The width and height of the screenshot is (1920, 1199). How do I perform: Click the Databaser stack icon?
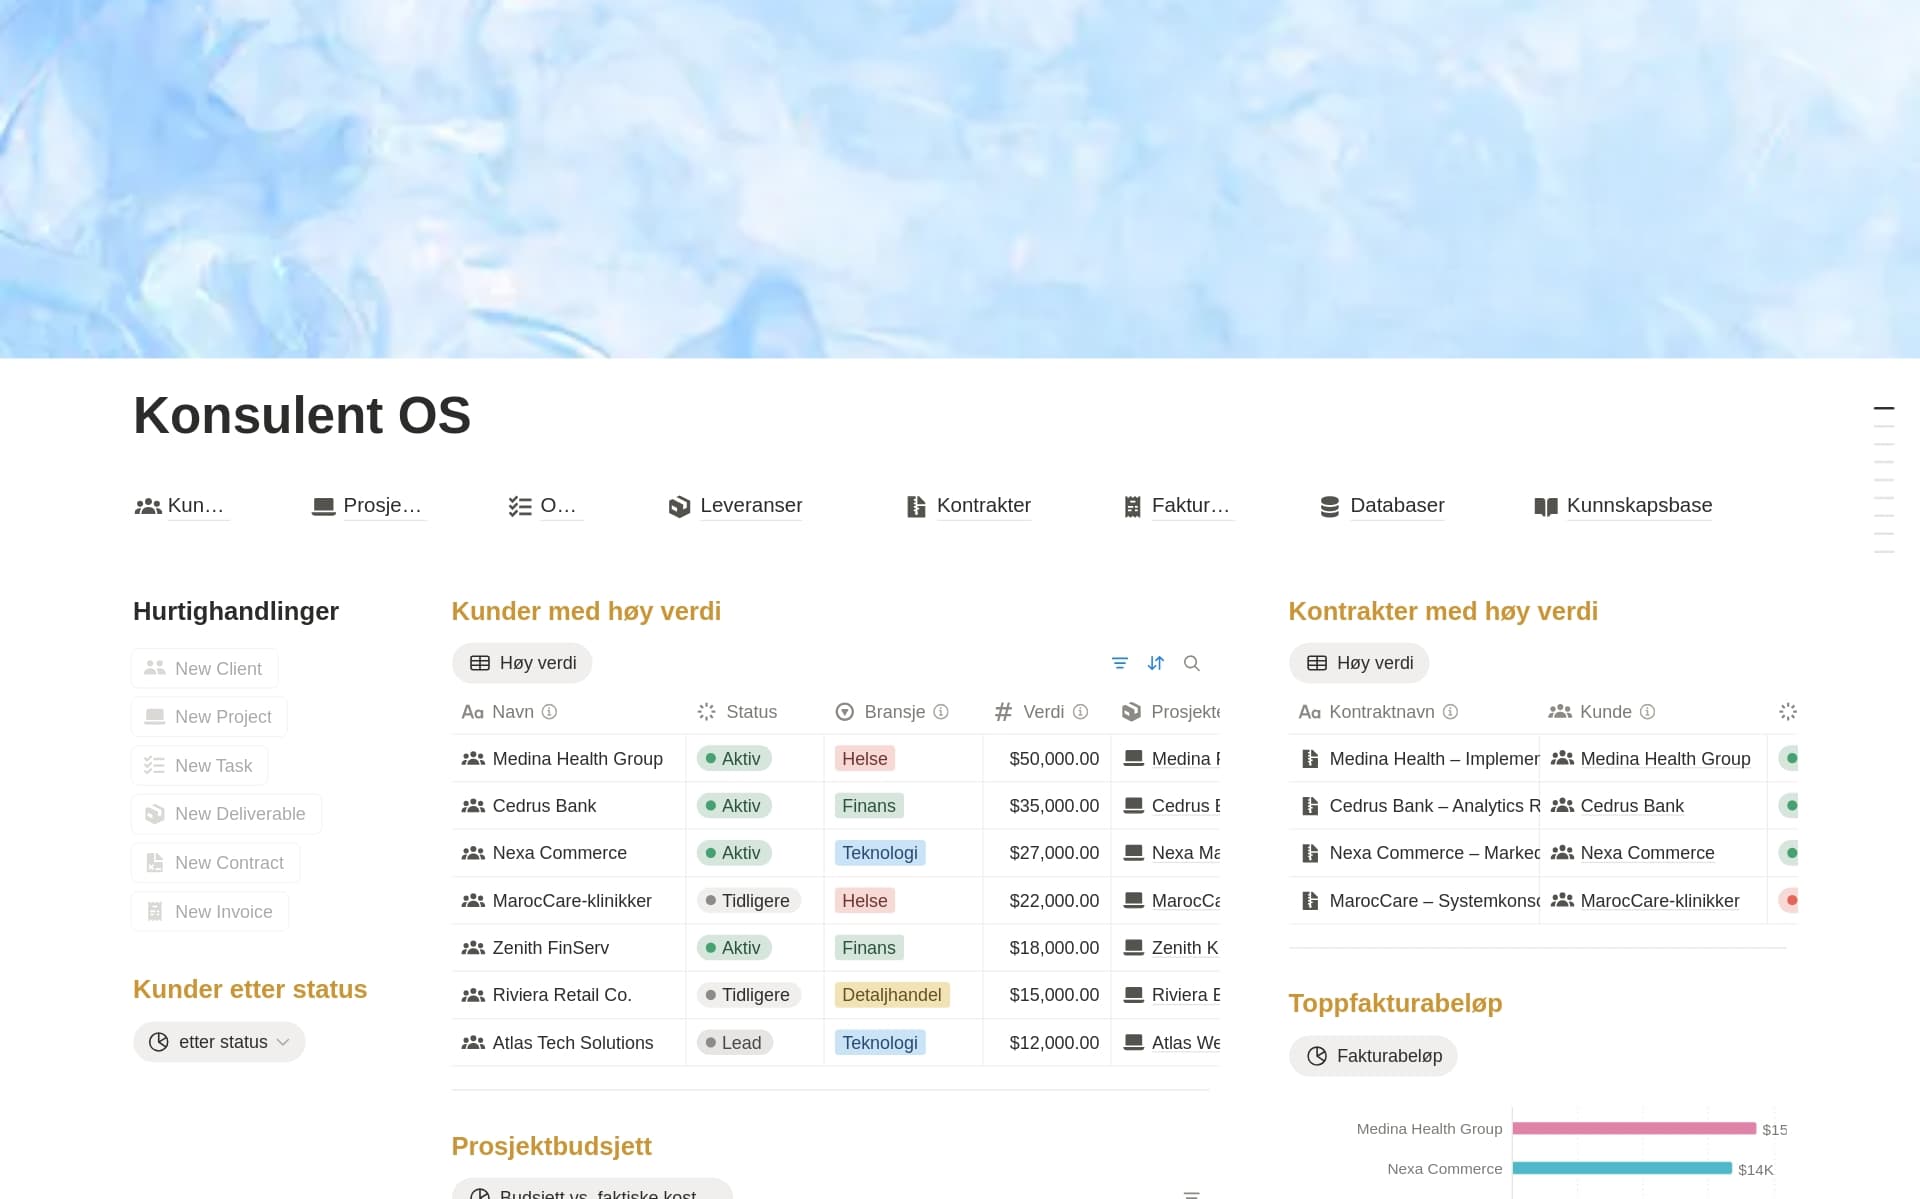(1330, 507)
